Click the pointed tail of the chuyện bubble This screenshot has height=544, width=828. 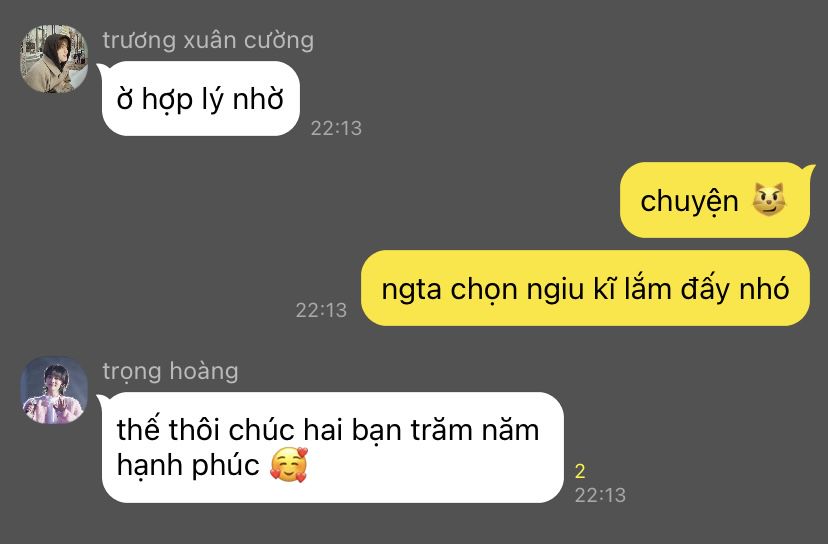[808, 169]
